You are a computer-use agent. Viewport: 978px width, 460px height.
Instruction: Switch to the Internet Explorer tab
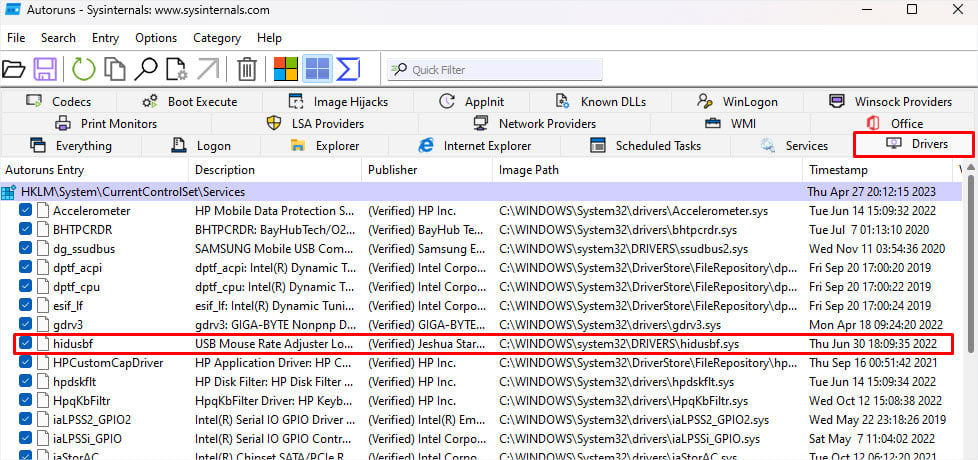(474, 146)
